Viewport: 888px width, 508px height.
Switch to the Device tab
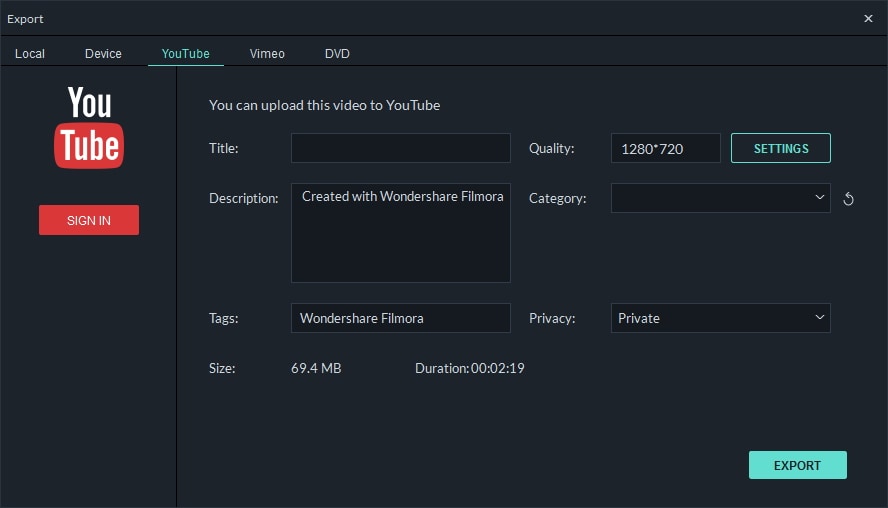tap(103, 53)
